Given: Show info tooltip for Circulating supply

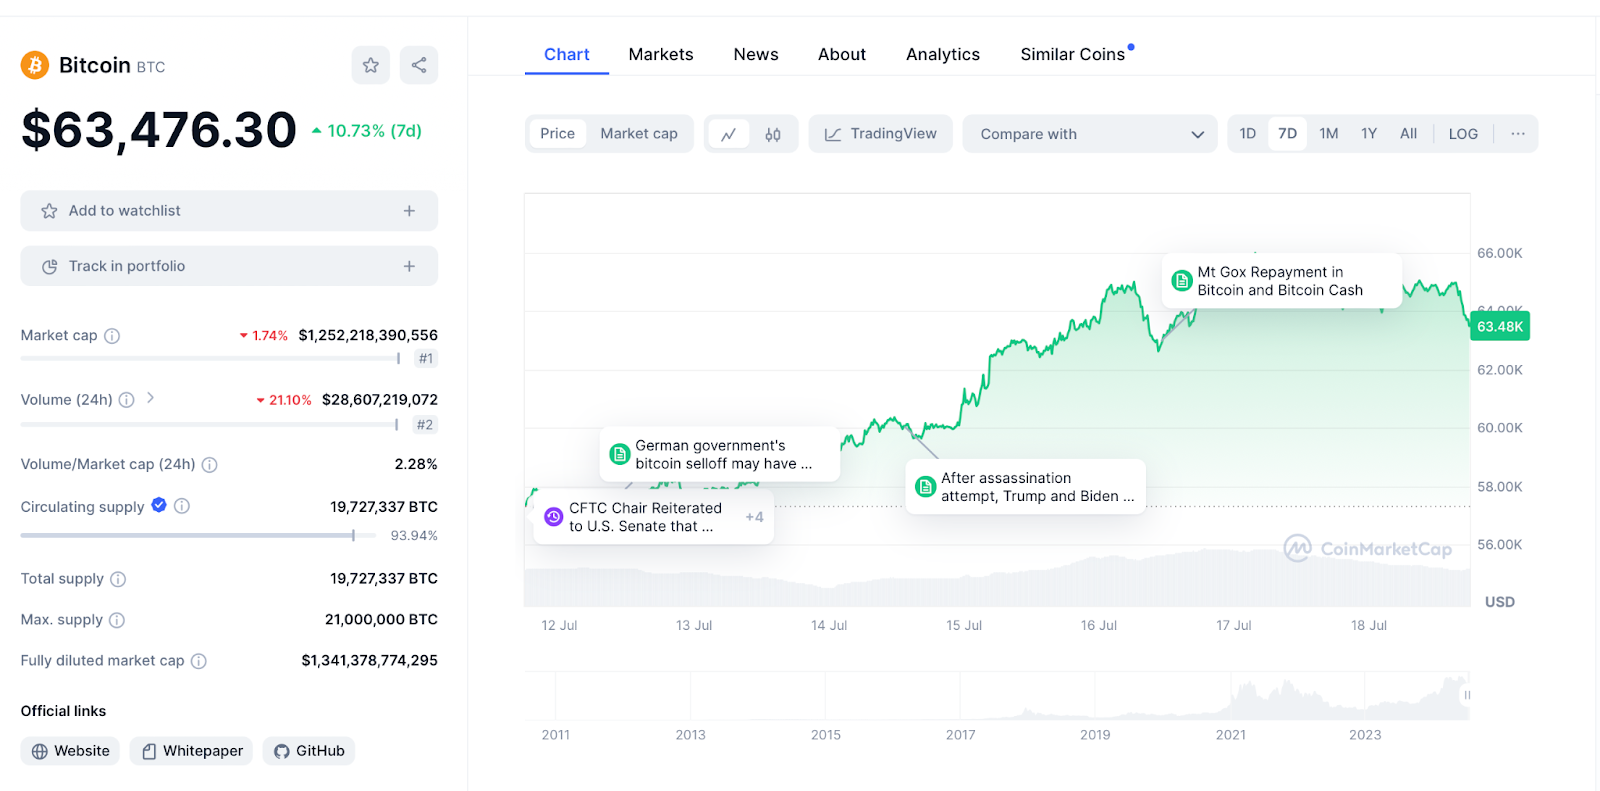Looking at the screenshot, I should point(182,506).
